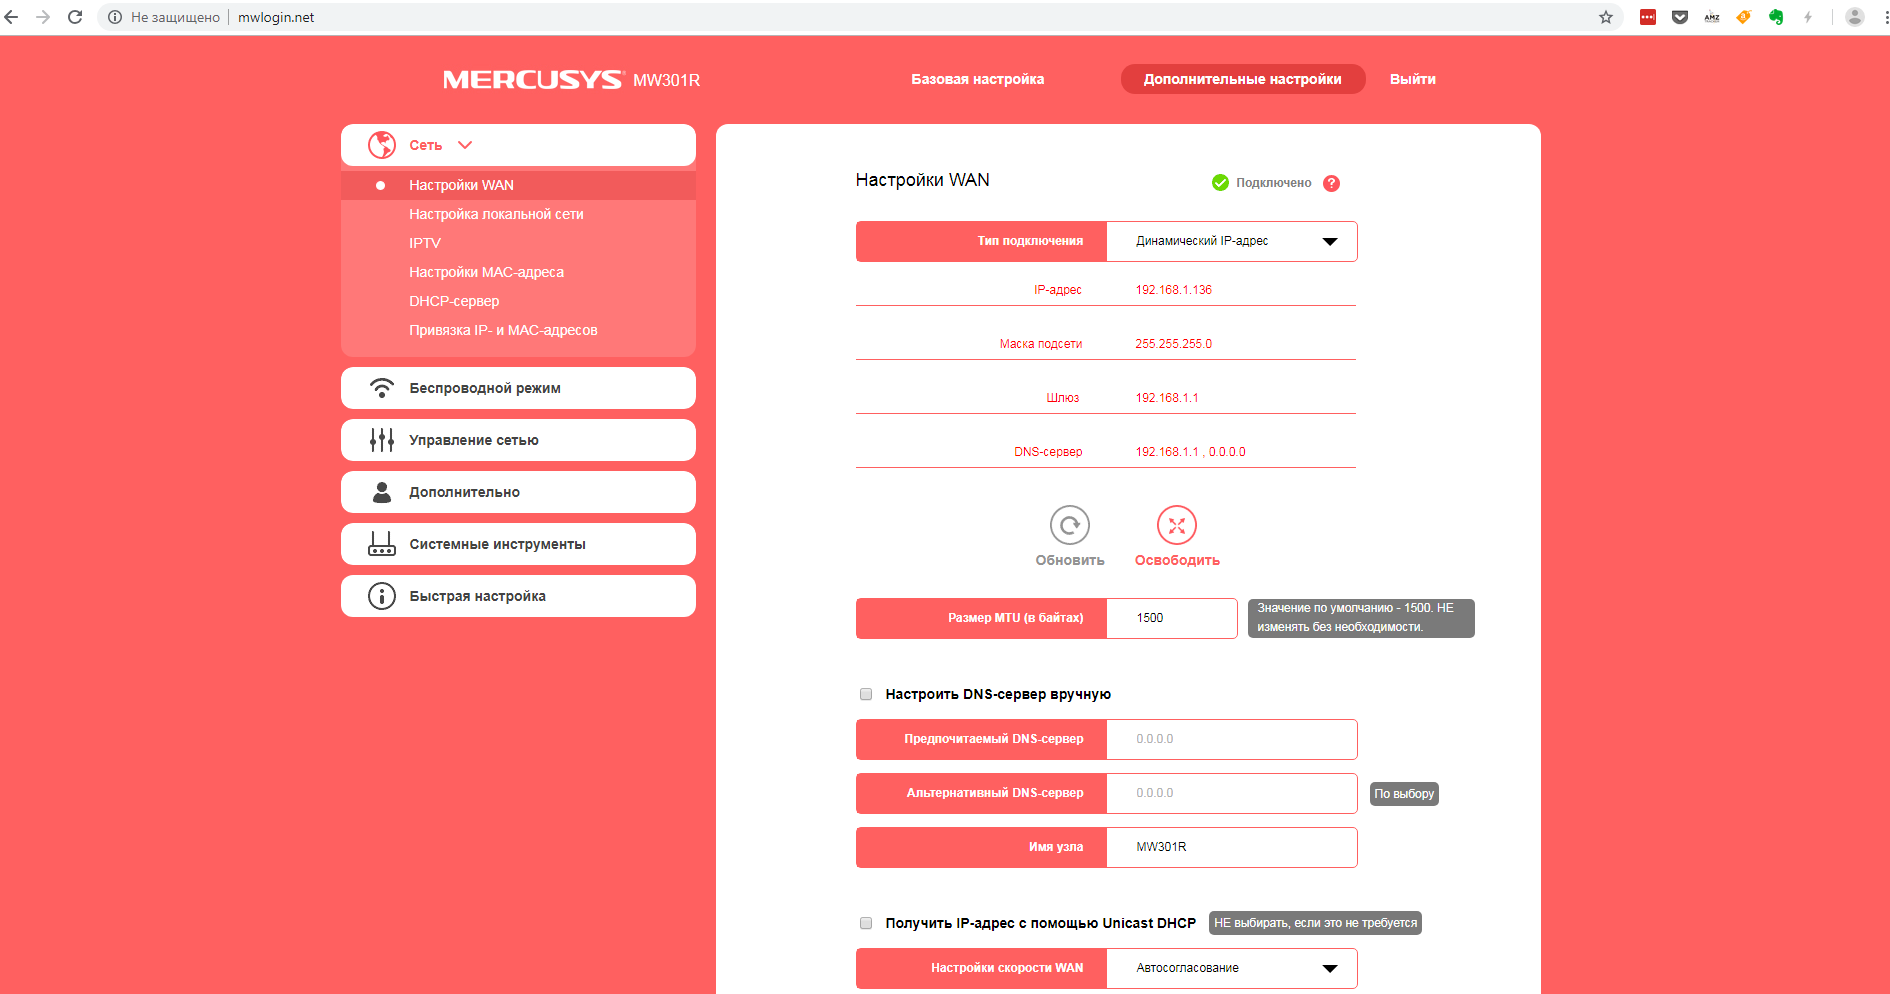The height and width of the screenshot is (994, 1890).
Task: Click the globe icon of the Сеть section
Action: (x=382, y=145)
